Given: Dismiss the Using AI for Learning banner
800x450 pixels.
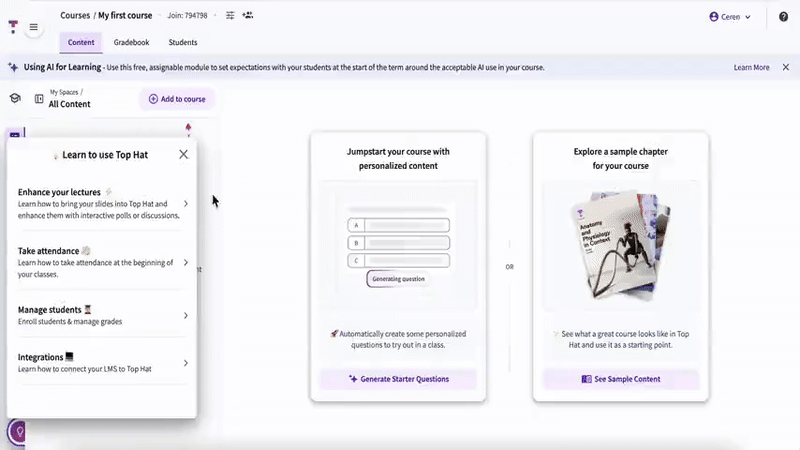Looking at the screenshot, I should (786, 67).
